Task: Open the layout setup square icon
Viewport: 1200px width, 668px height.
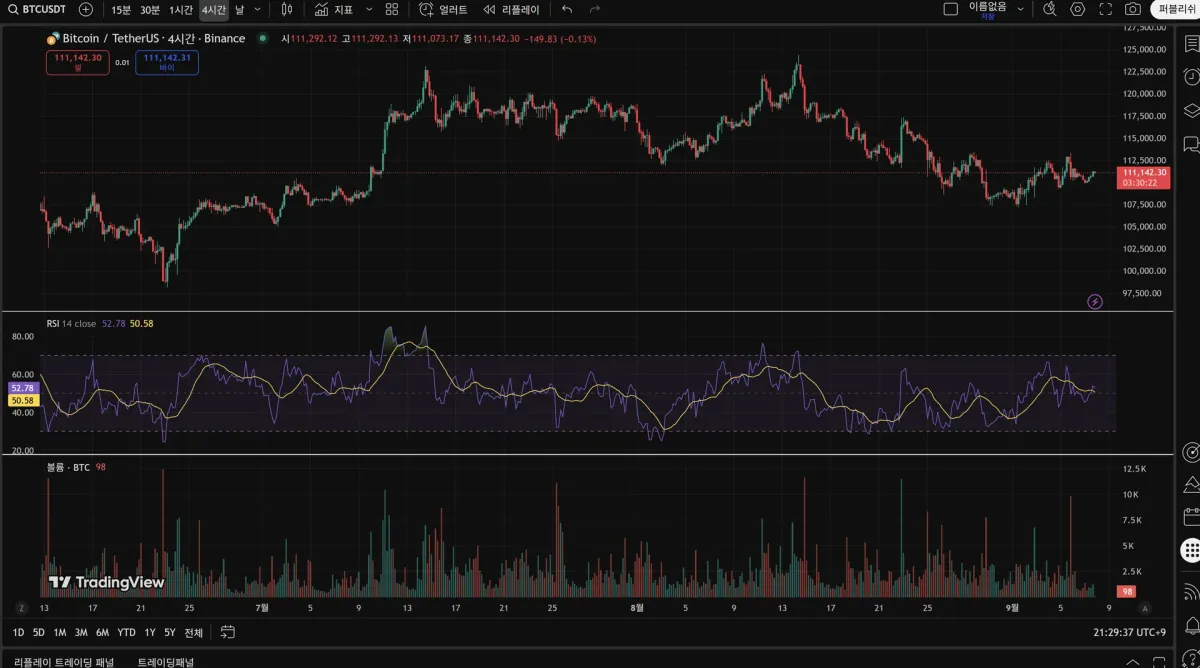Action: pos(951,9)
